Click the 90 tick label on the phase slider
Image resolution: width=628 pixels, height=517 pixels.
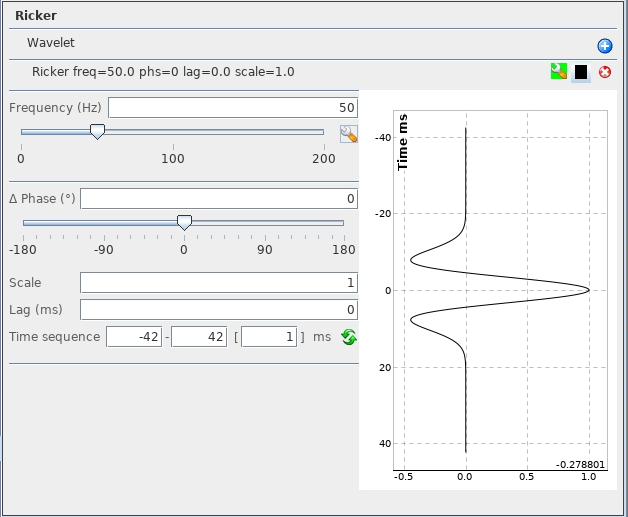click(264, 250)
